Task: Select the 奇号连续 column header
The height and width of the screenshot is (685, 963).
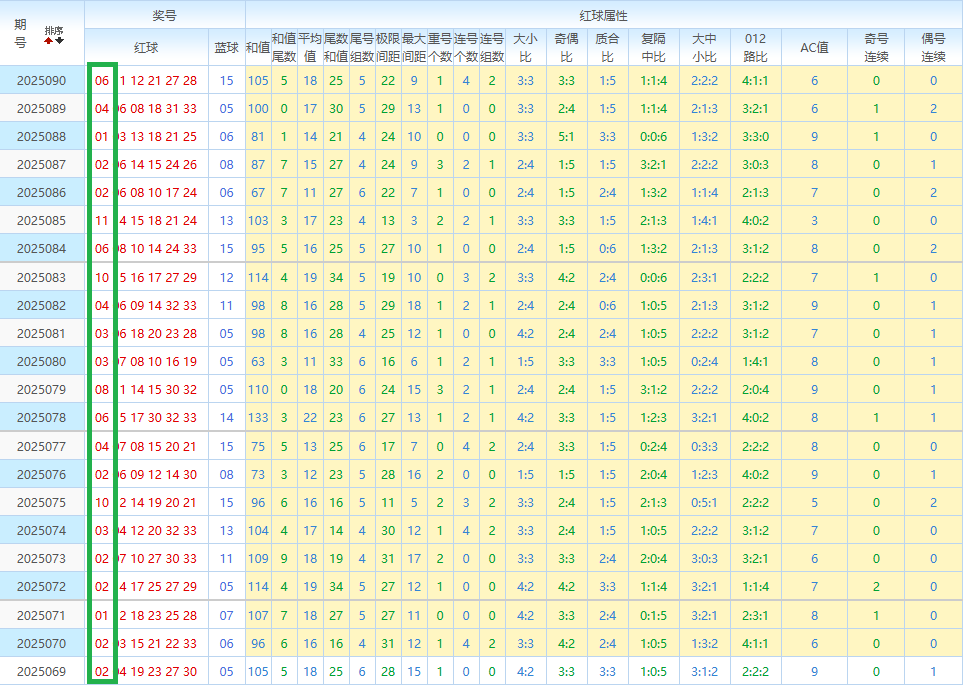Action: click(x=876, y=47)
